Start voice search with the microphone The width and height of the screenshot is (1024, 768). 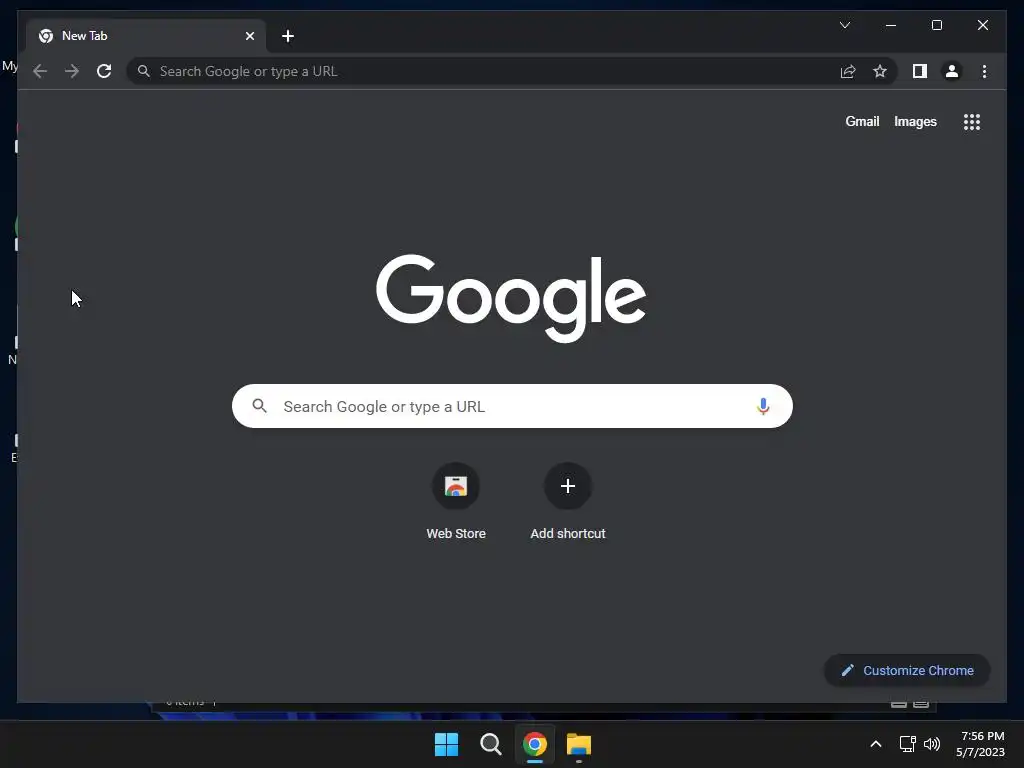tap(763, 406)
